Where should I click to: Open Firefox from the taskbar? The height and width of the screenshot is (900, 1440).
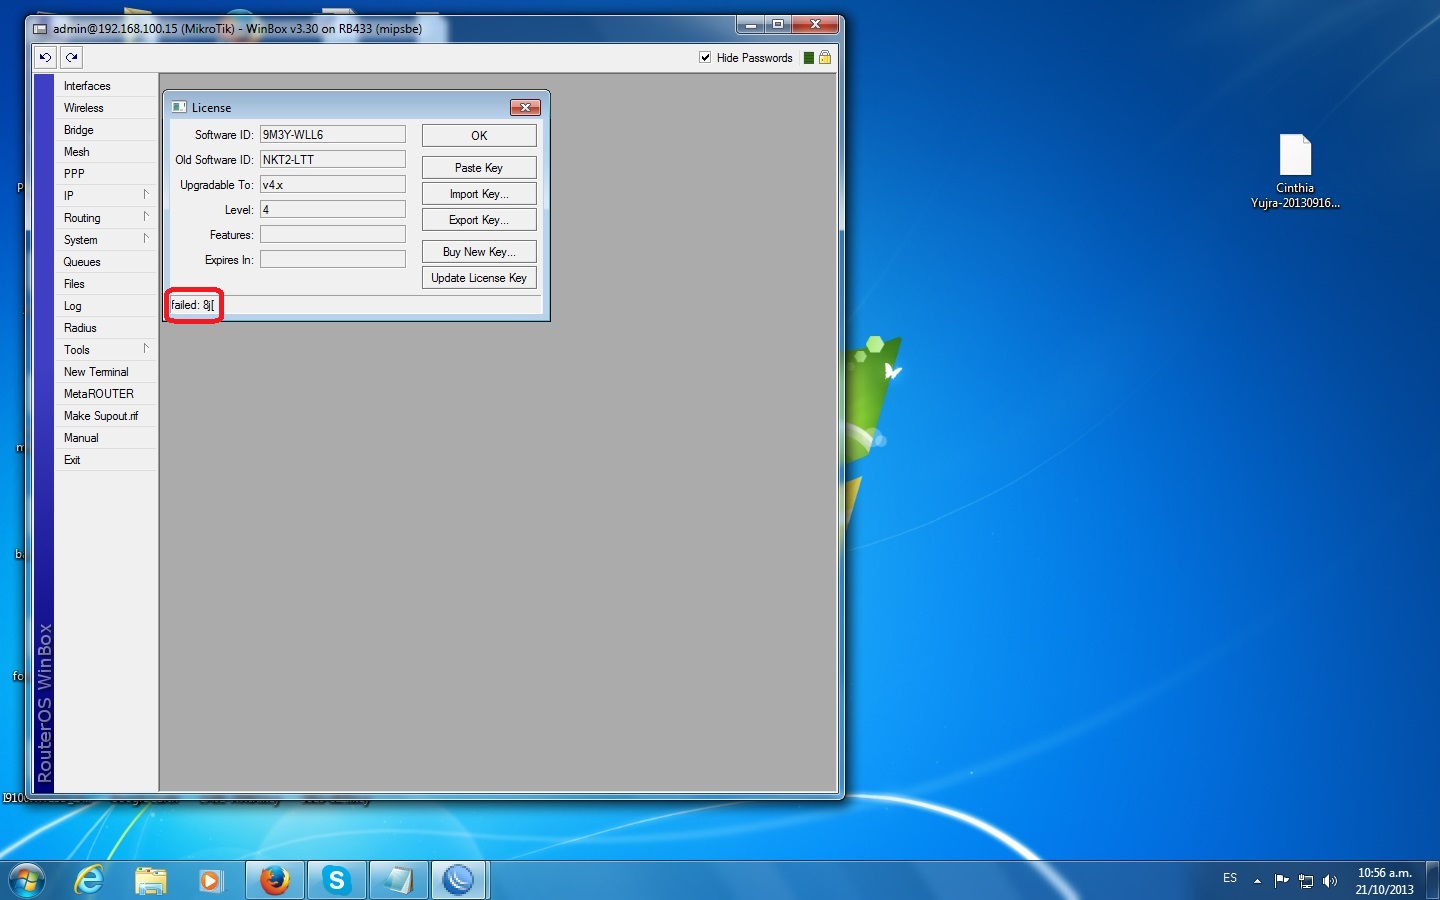pyautogui.click(x=275, y=880)
